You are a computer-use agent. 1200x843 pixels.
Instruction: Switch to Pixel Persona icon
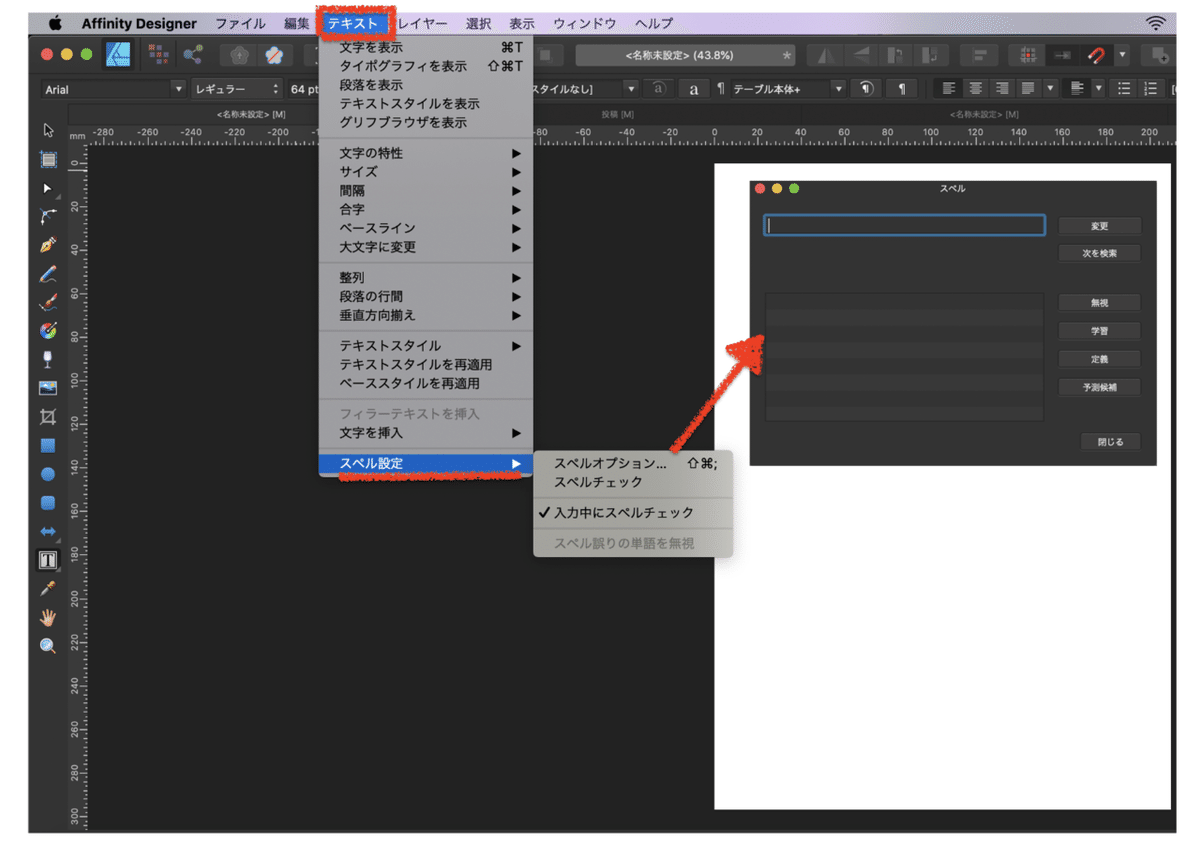158,54
